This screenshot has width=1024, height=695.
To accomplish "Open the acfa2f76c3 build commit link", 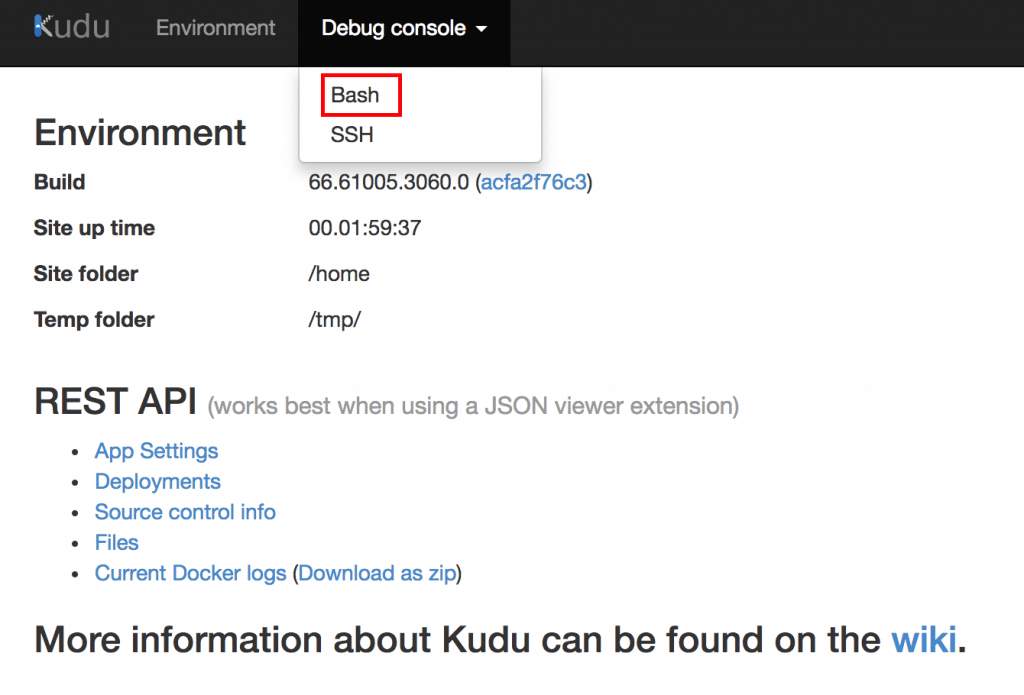I will click(534, 182).
